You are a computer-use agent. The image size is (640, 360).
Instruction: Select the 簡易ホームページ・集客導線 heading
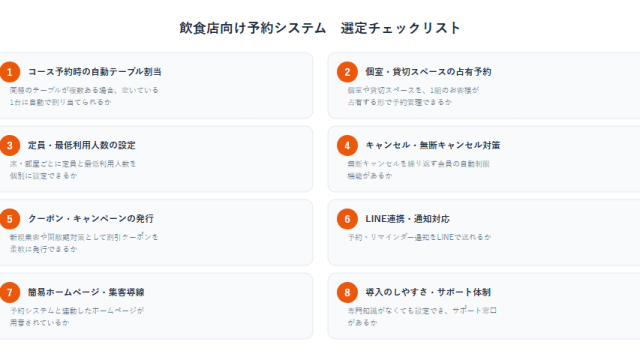pyautogui.click(x=86, y=292)
